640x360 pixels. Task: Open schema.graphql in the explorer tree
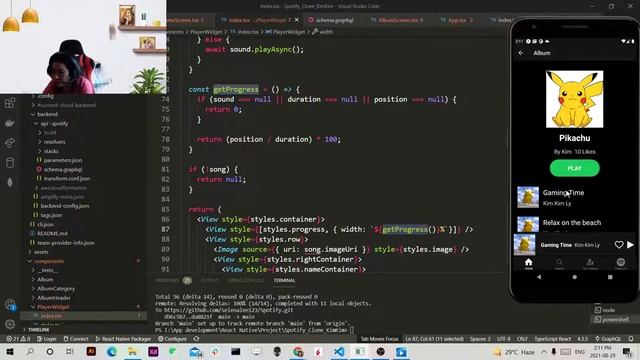pos(63,169)
